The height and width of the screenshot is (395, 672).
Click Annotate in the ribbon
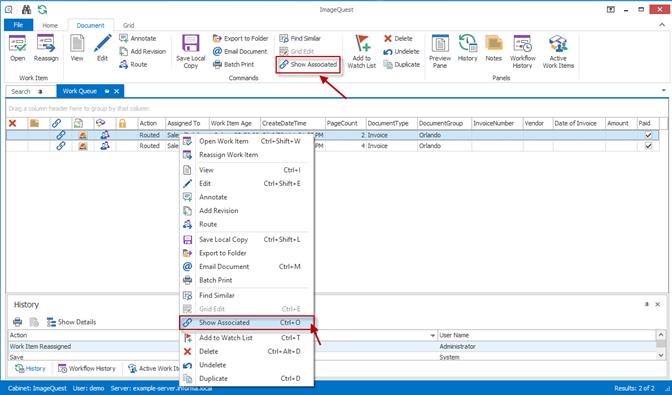(x=138, y=38)
